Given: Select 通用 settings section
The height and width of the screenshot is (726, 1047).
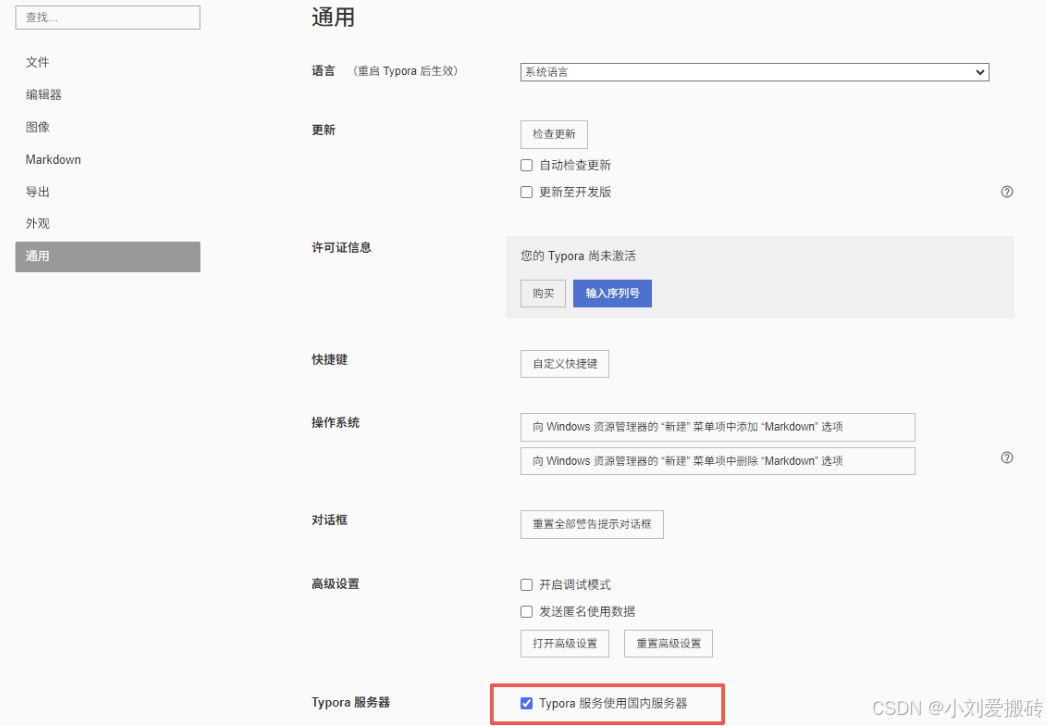Looking at the screenshot, I should coord(108,256).
